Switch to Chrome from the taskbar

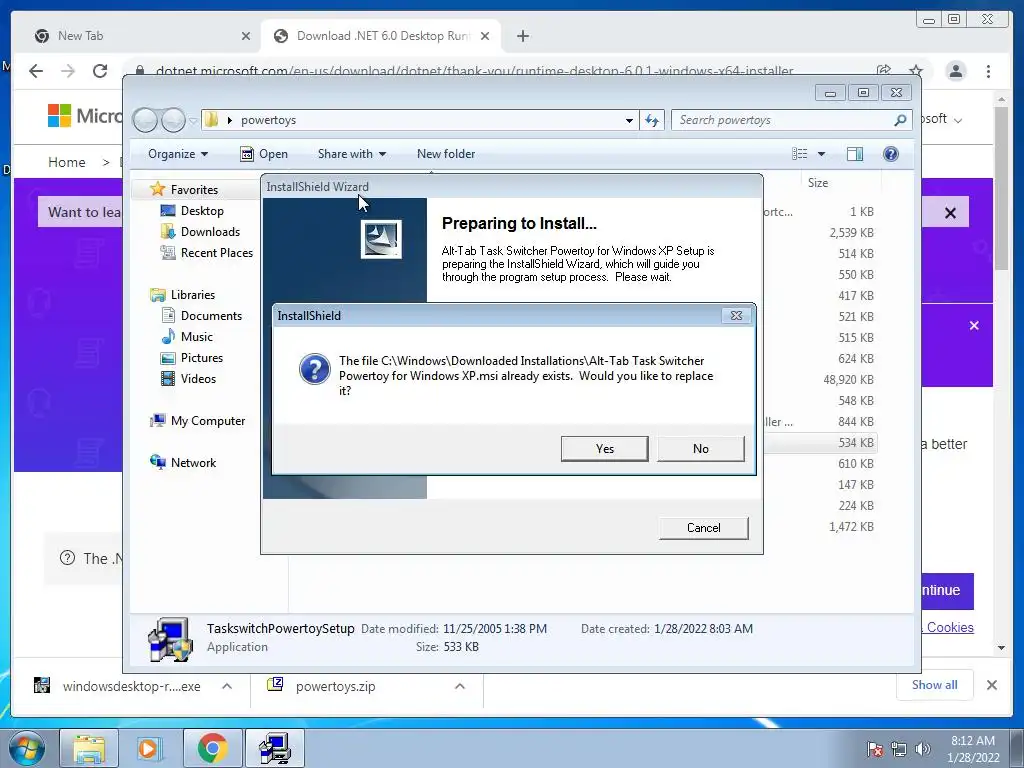coord(212,748)
